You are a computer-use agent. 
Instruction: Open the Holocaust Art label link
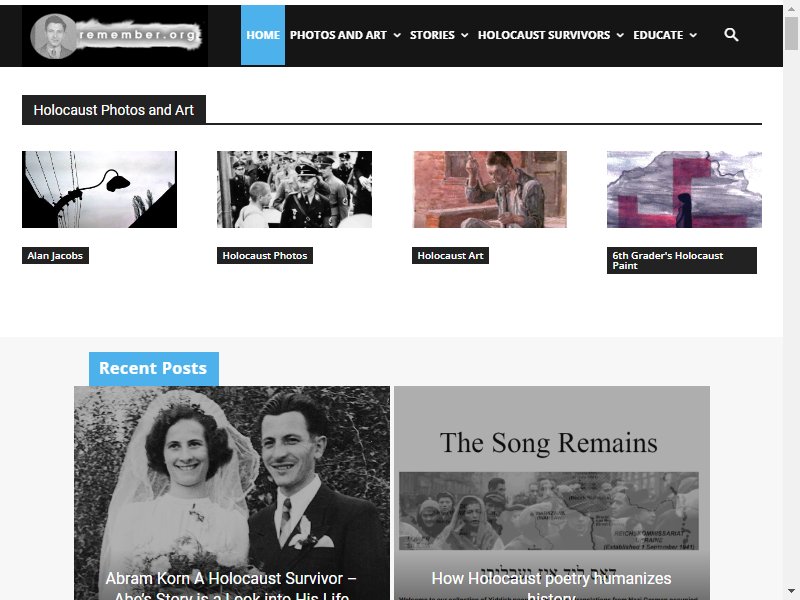click(450, 256)
